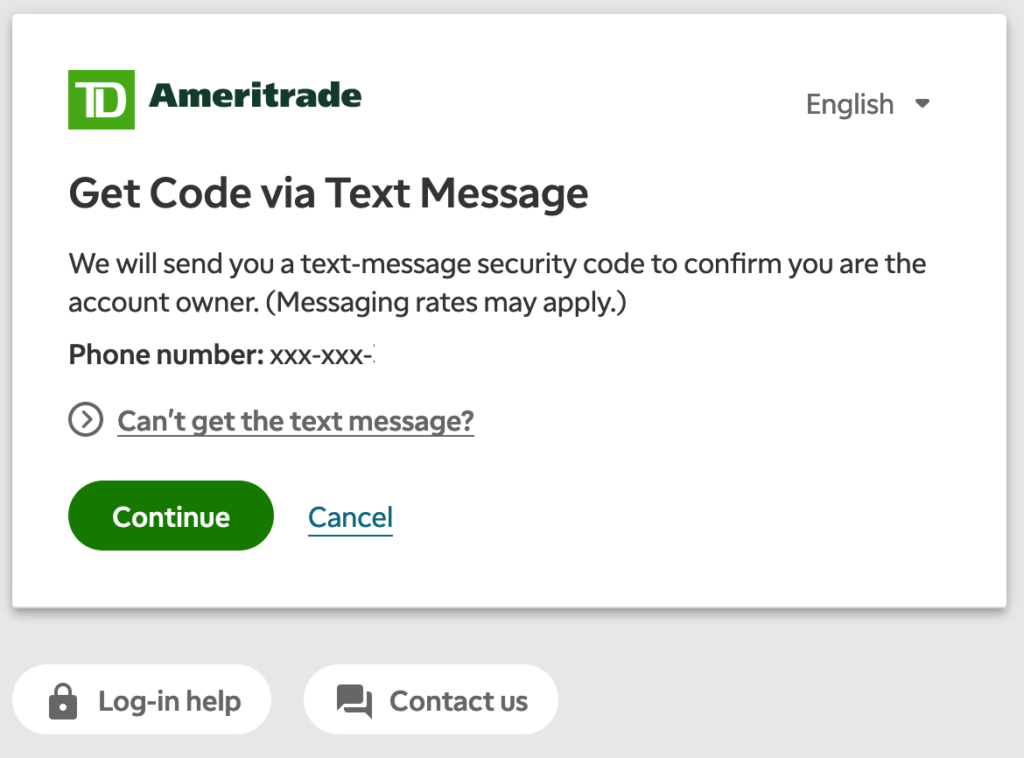Click the green TD logo square
The width and height of the screenshot is (1024, 758).
pyautogui.click(x=101, y=99)
